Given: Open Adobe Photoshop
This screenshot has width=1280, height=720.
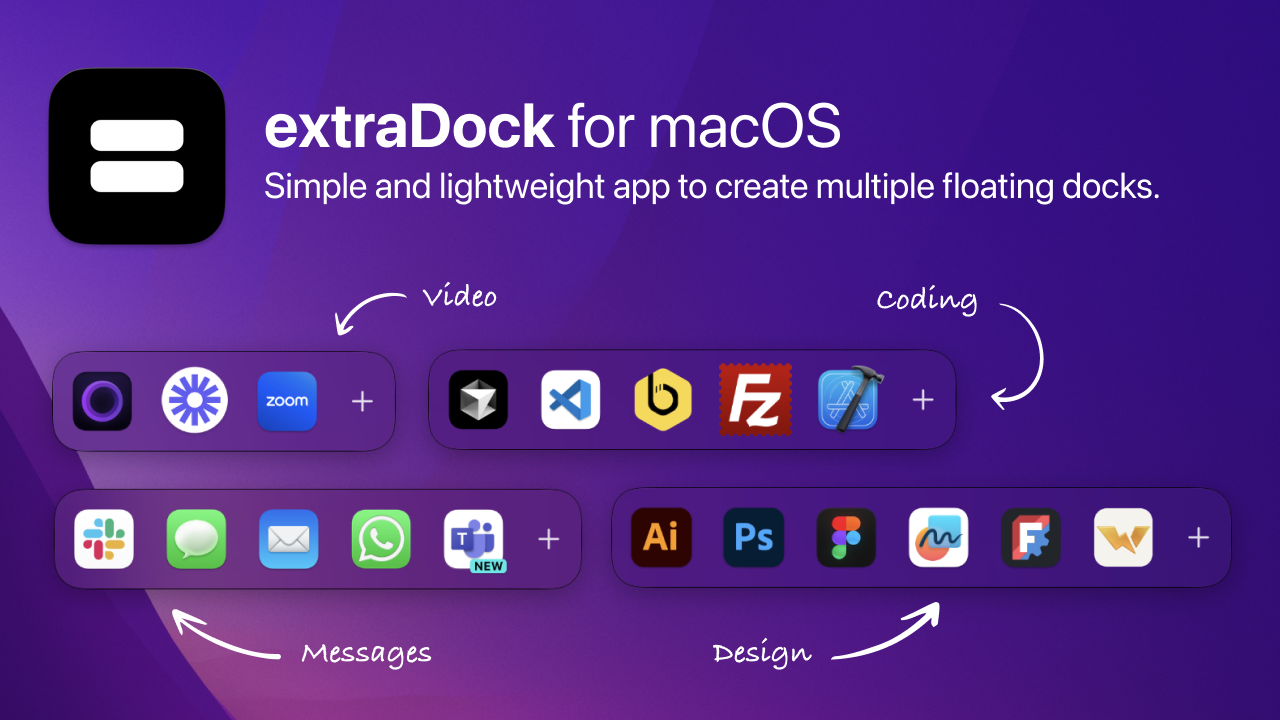Looking at the screenshot, I should 753,538.
